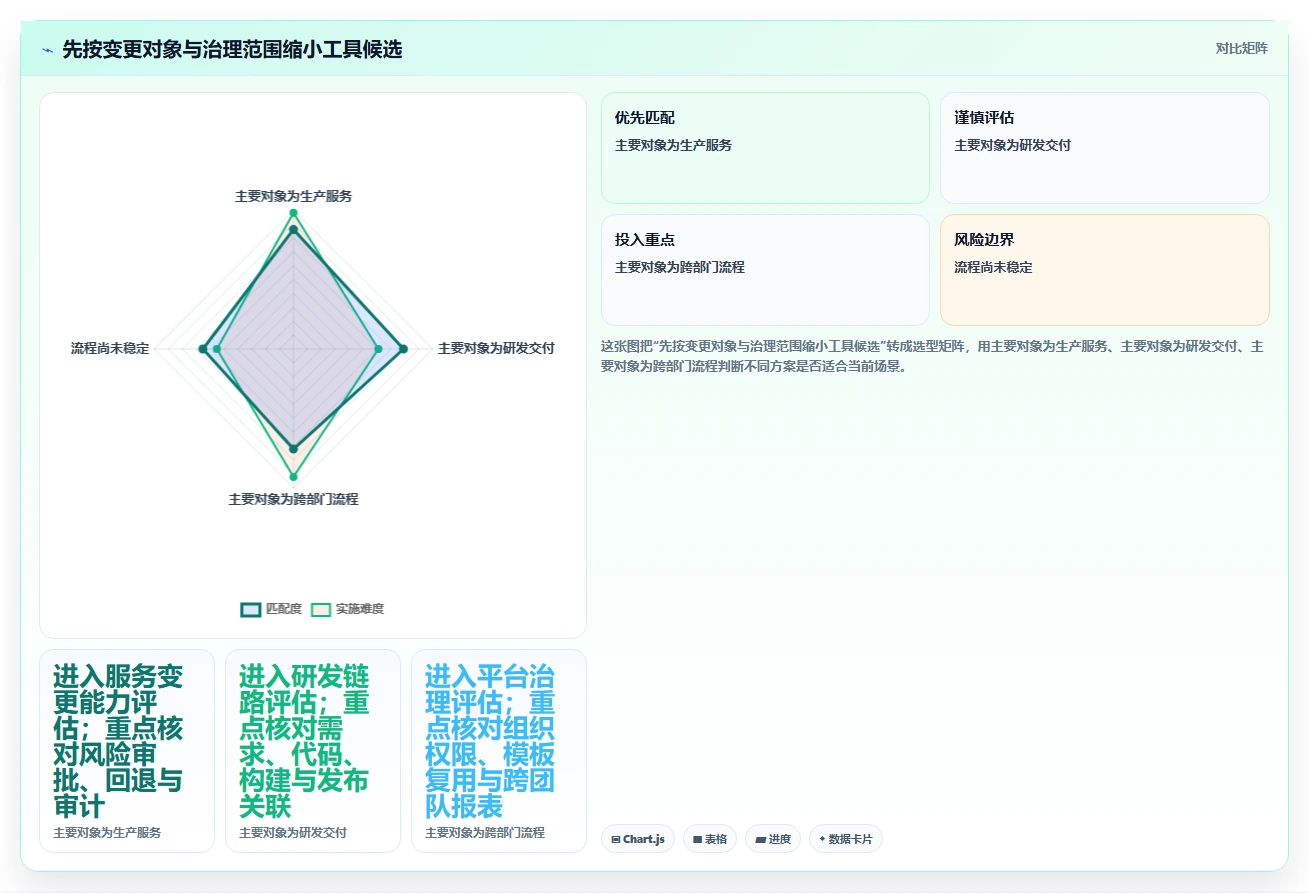The height and width of the screenshot is (893, 1309).
Task: Select the 数据卡片 tag chip
Action: point(846,839)
